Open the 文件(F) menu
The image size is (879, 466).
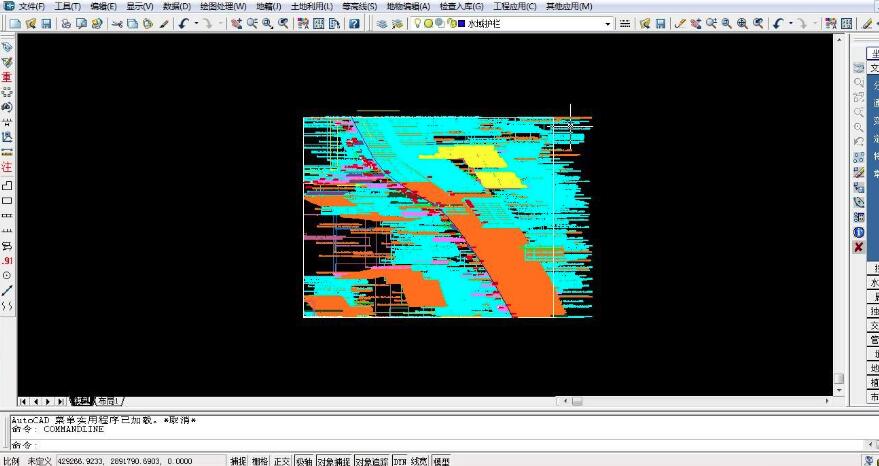tap(31, 7)
